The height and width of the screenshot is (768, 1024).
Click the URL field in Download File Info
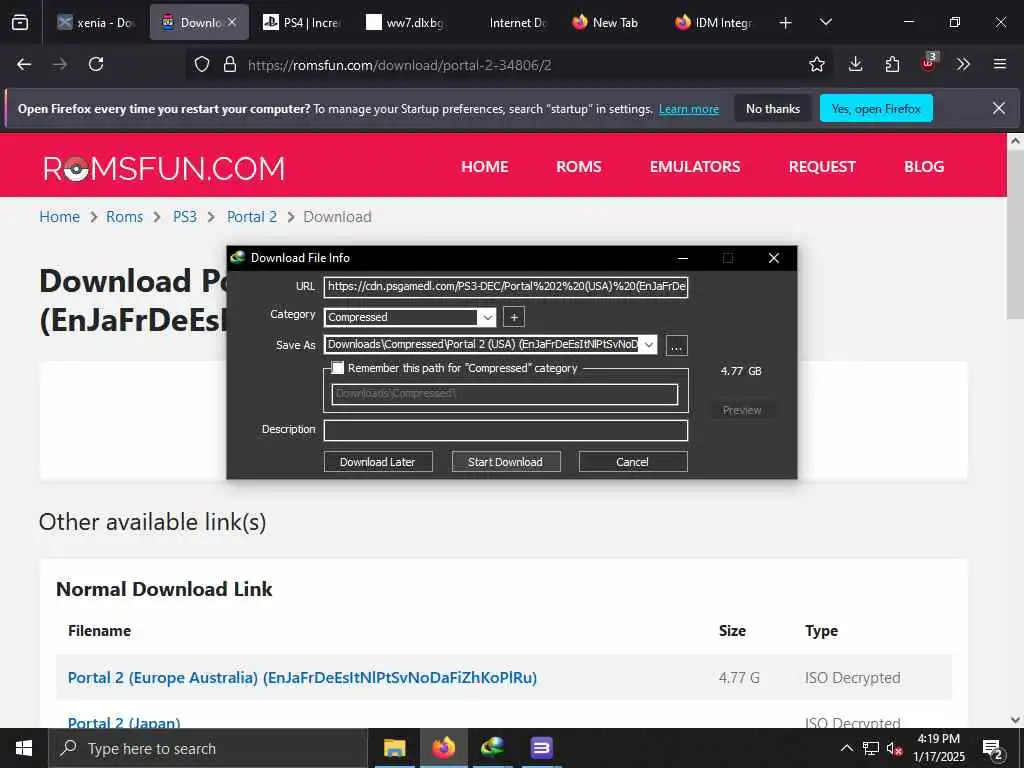pos(505,287)
